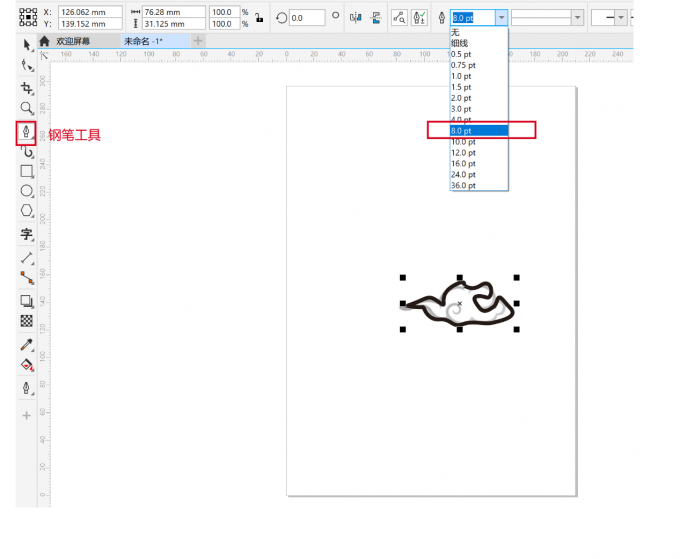Select the Drop Shadow tool
Image resolution: width=680 pixels, height=559 pixels.
27,300
